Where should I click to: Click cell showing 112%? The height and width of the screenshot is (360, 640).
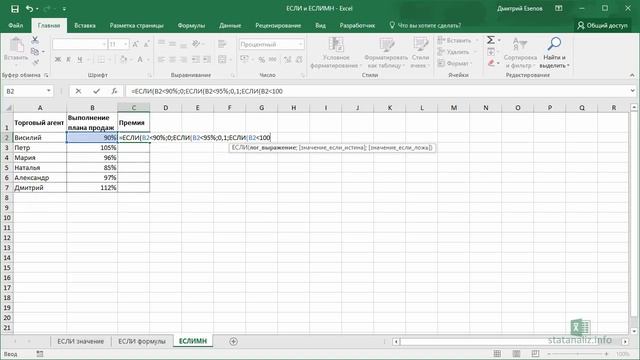[x=92, y=188]
